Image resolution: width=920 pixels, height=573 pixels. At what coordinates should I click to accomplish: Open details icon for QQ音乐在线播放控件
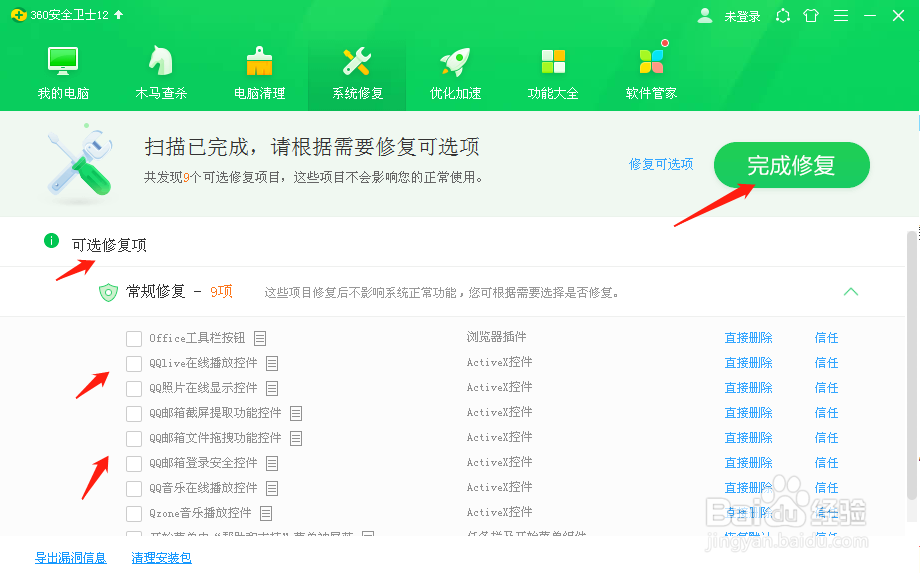[x=272, y=488]
